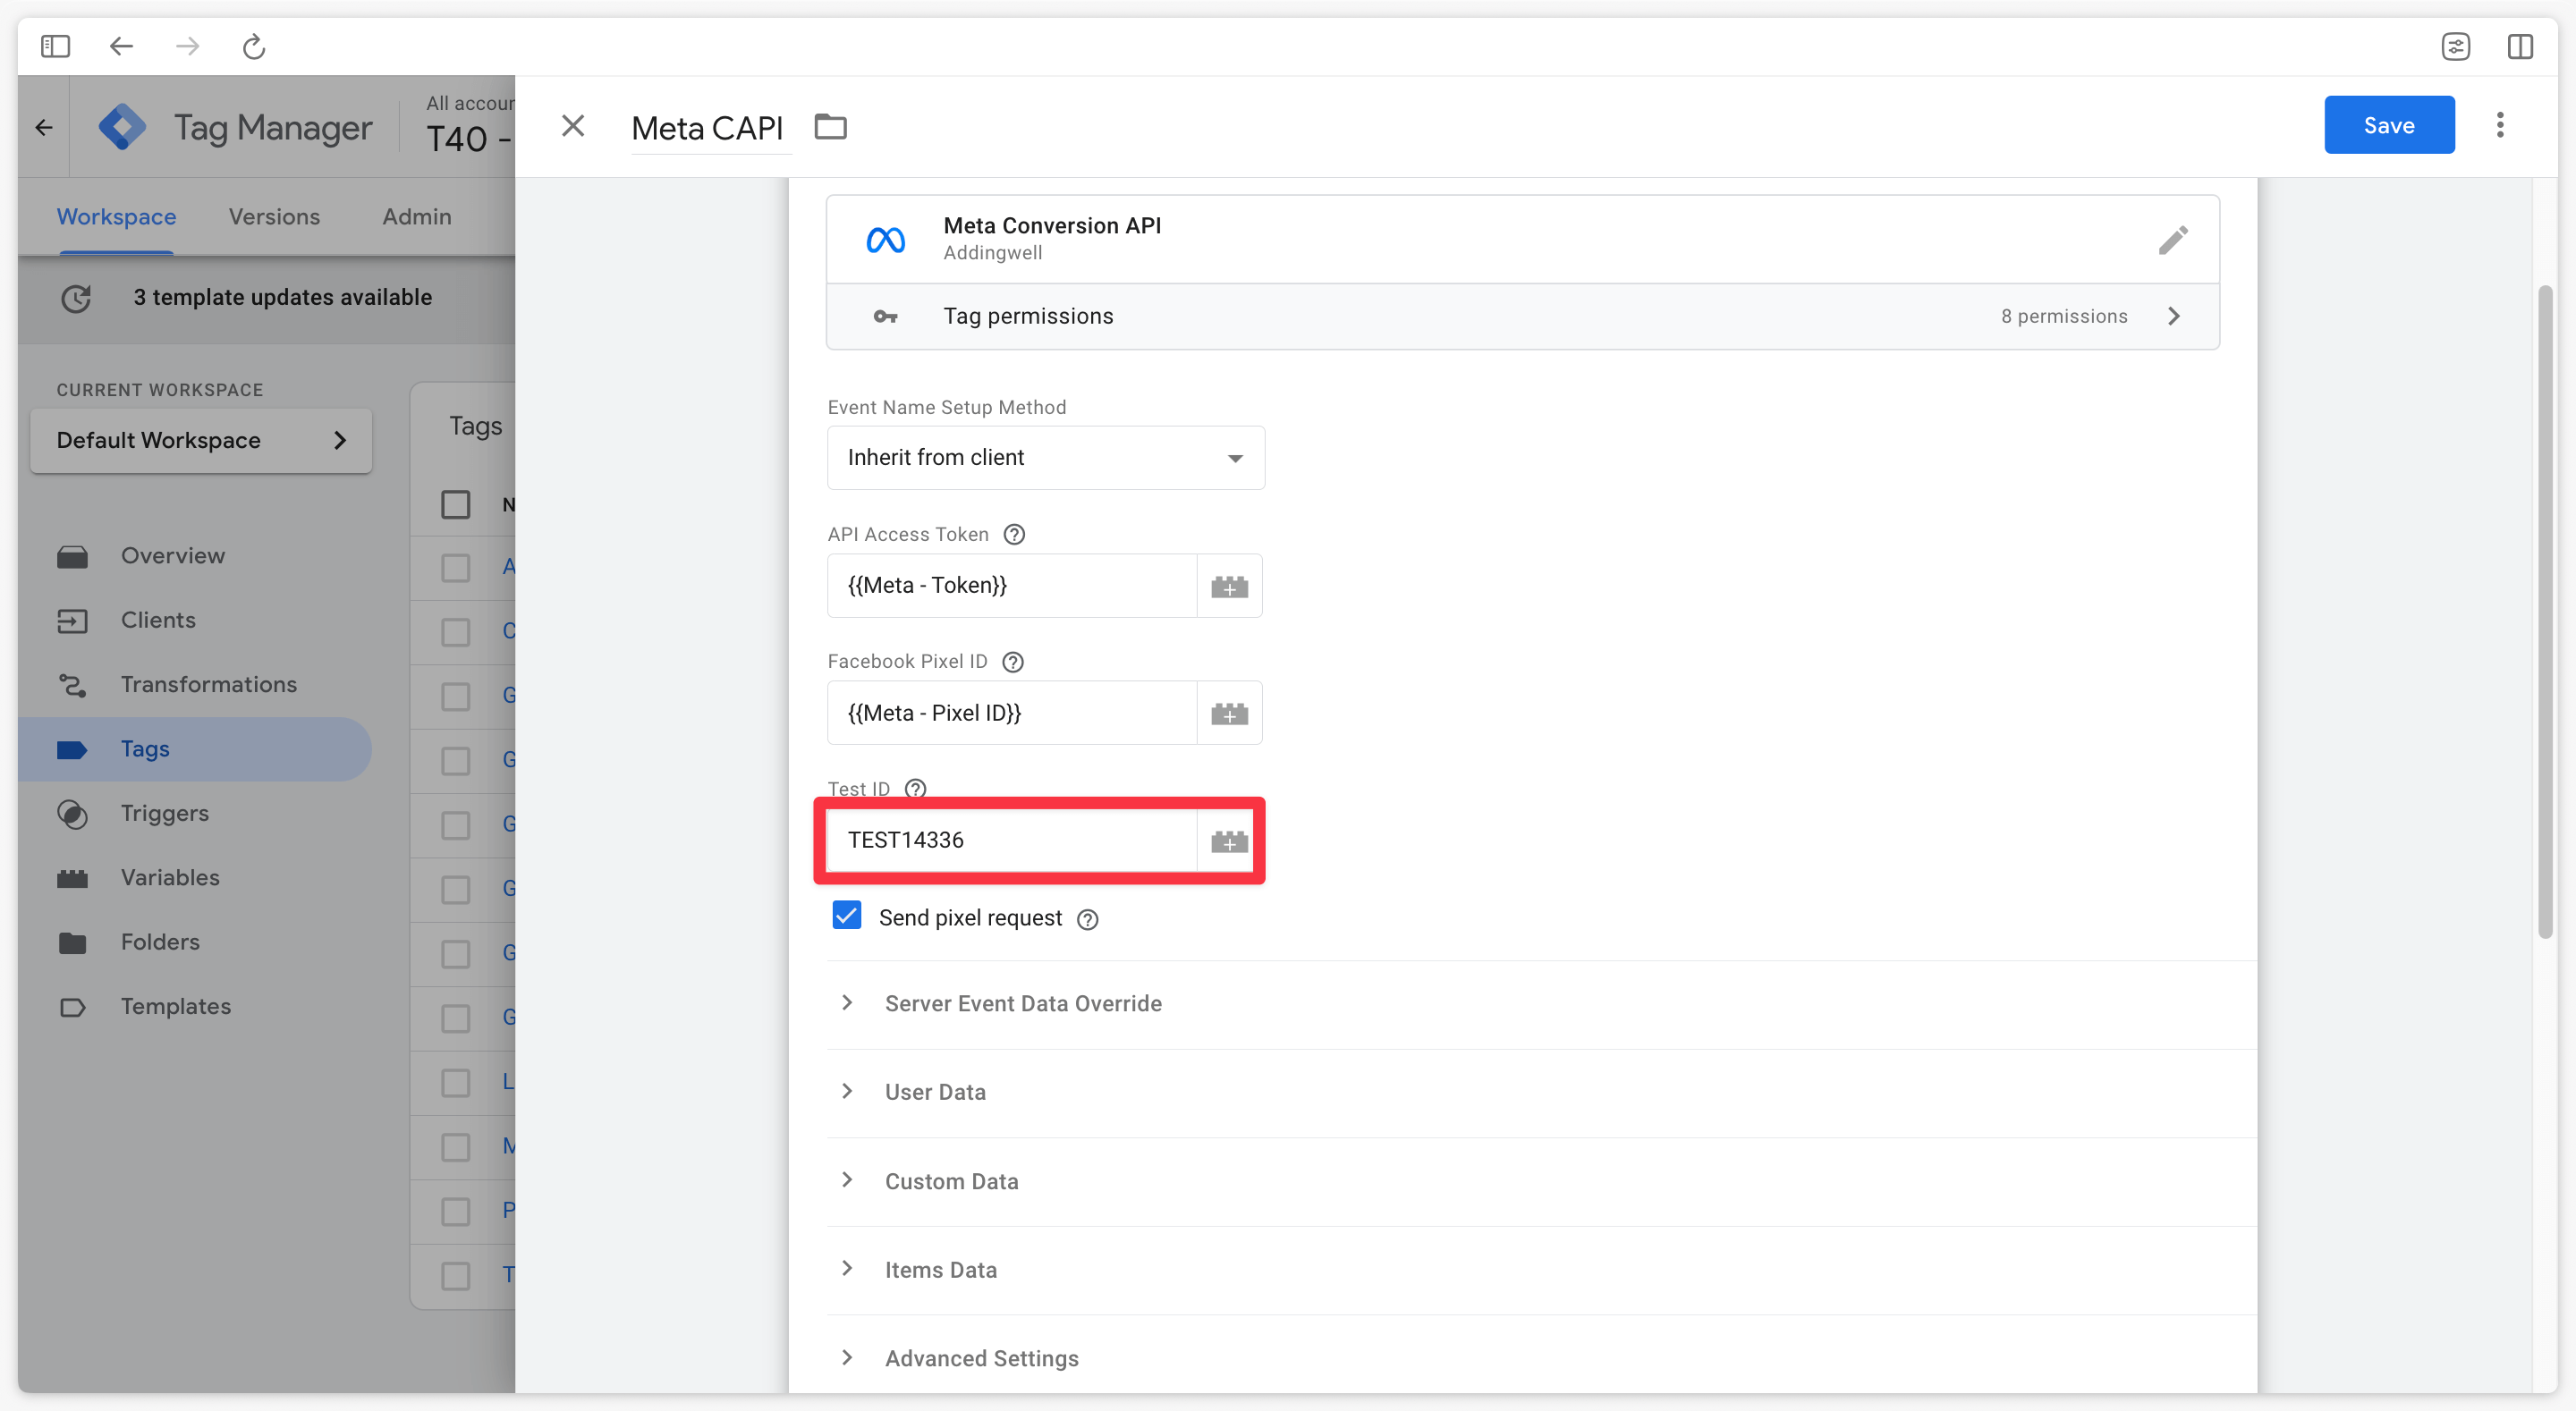Go back with the browser back arrow
2576x1411 pixels.
point(121,46)
